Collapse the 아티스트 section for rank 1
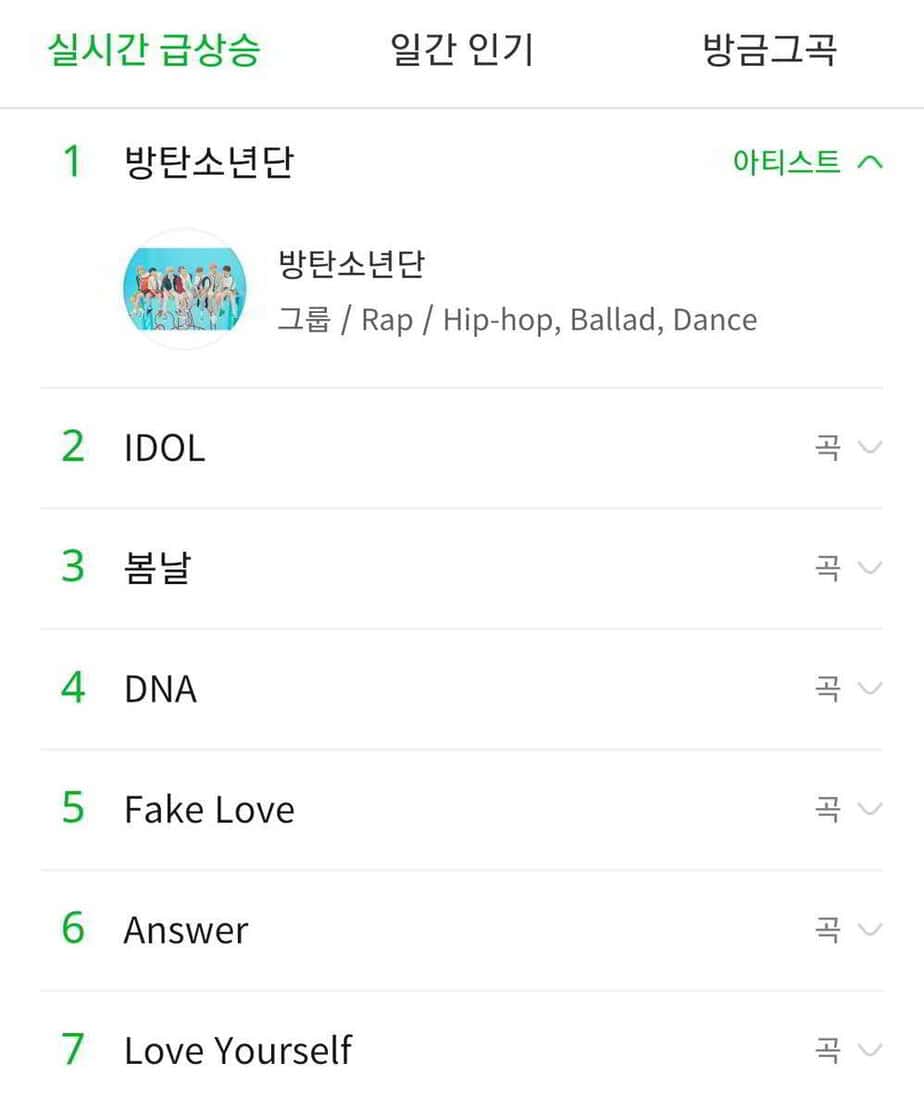Screen dimensions: 924x1110 pos(870,162)
